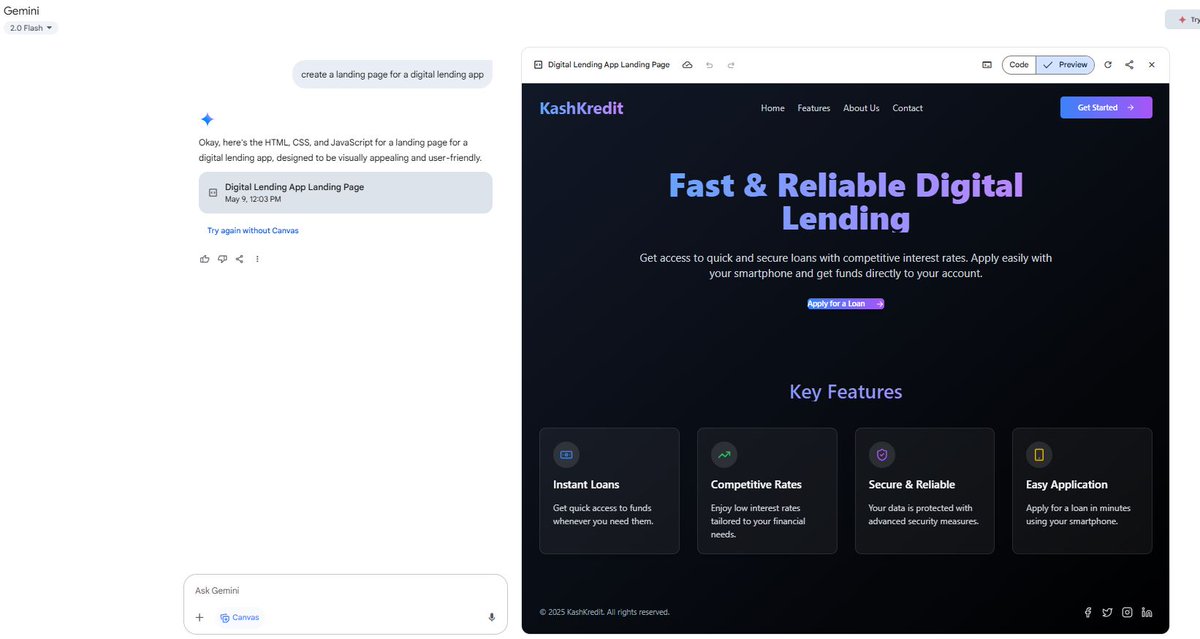Click the plus attachment icon

200,617
